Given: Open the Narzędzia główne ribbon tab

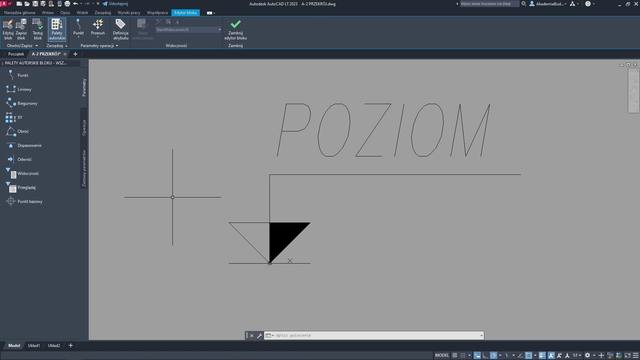Looking at the screenshot, I should point(20,13).
